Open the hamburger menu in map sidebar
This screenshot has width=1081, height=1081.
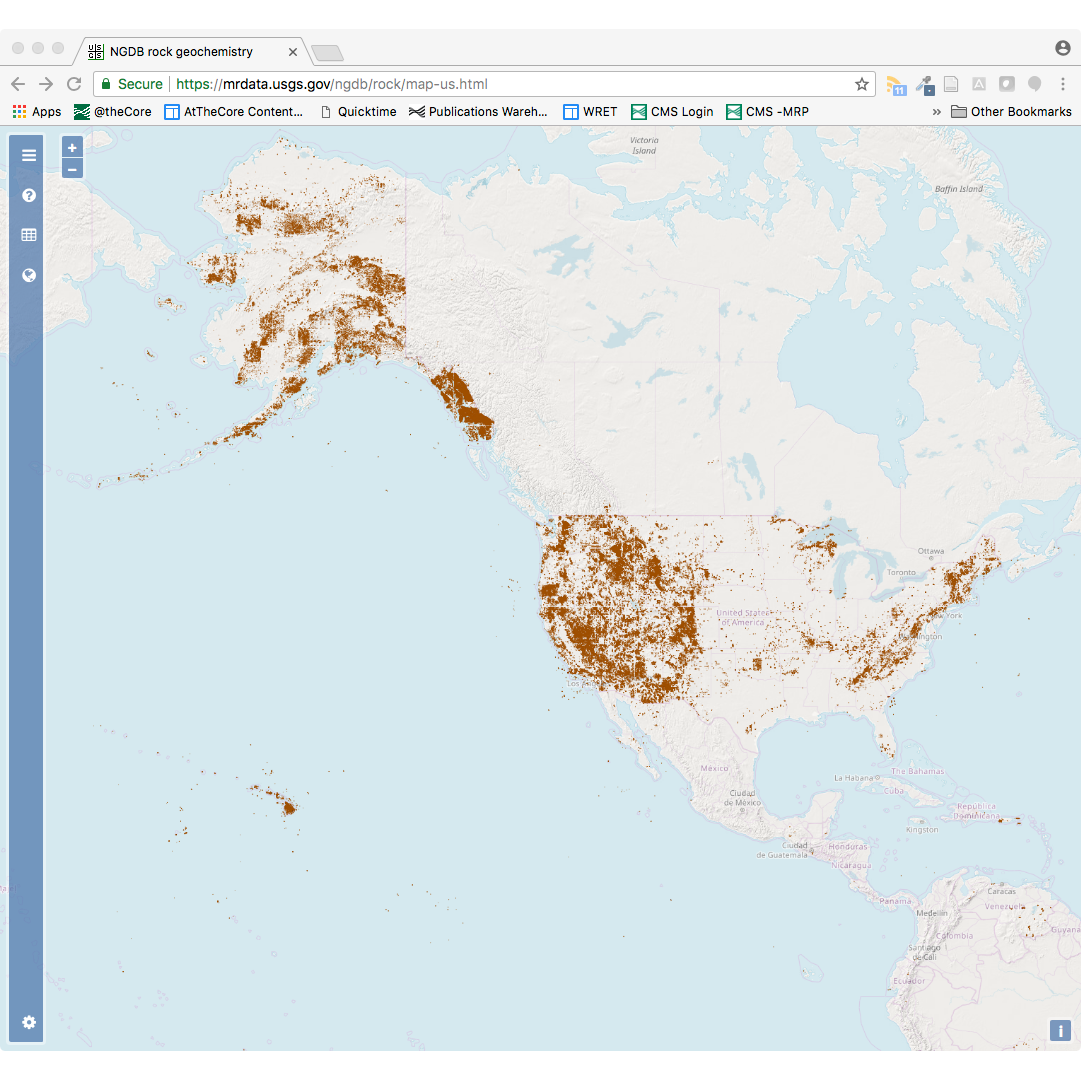28,155
